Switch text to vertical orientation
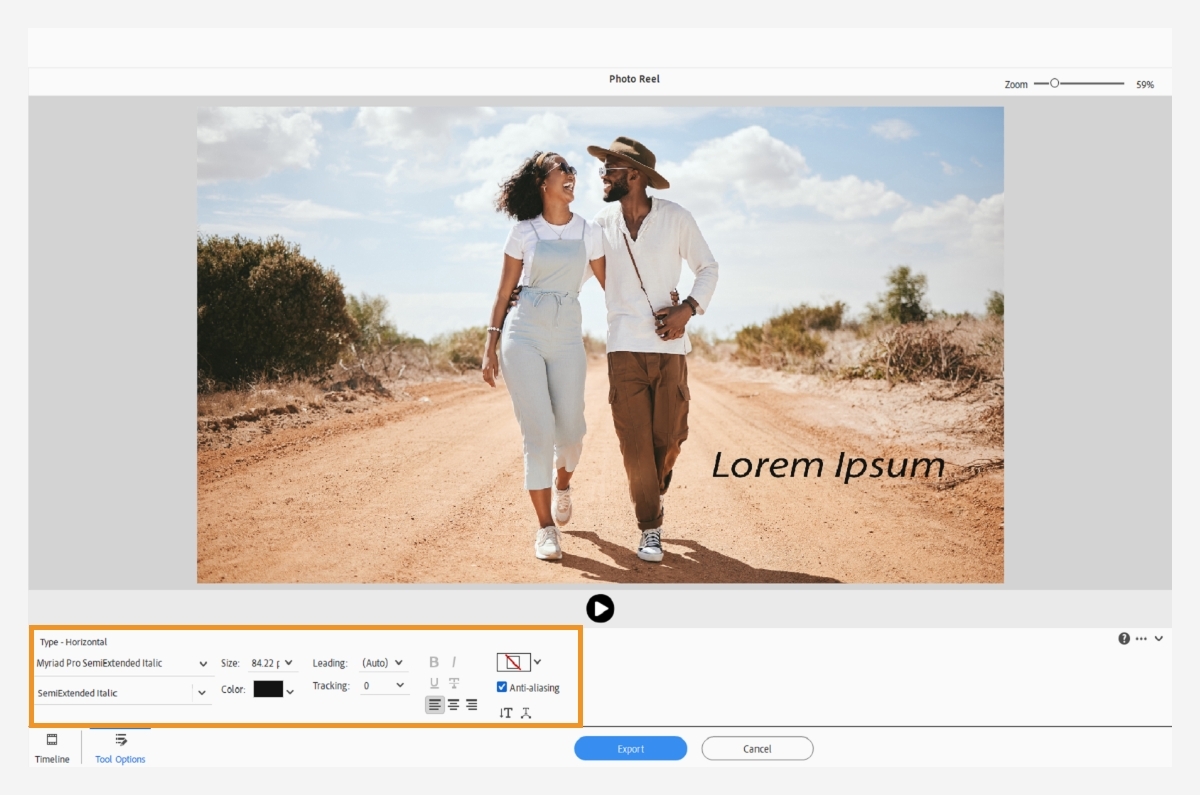Screen dimensions: 1200x795 (506, 713)
